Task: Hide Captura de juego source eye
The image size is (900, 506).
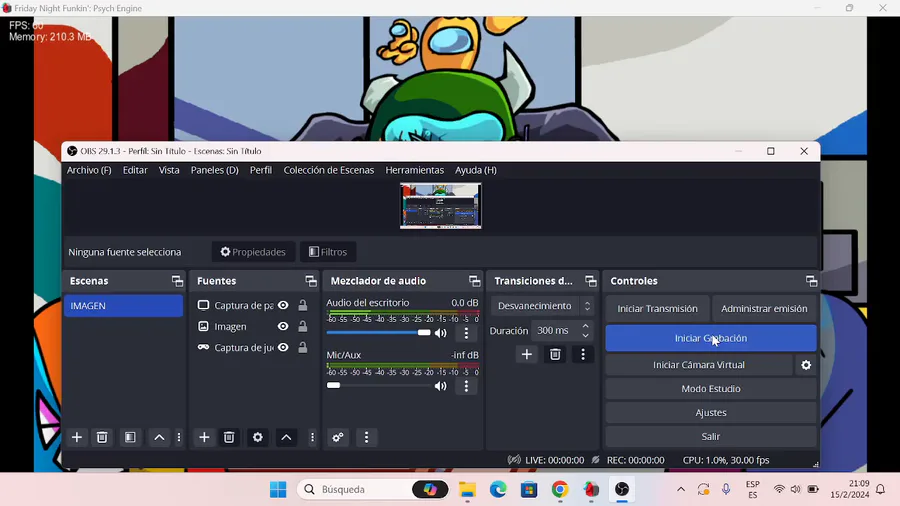Action: [x=283, y=348]
